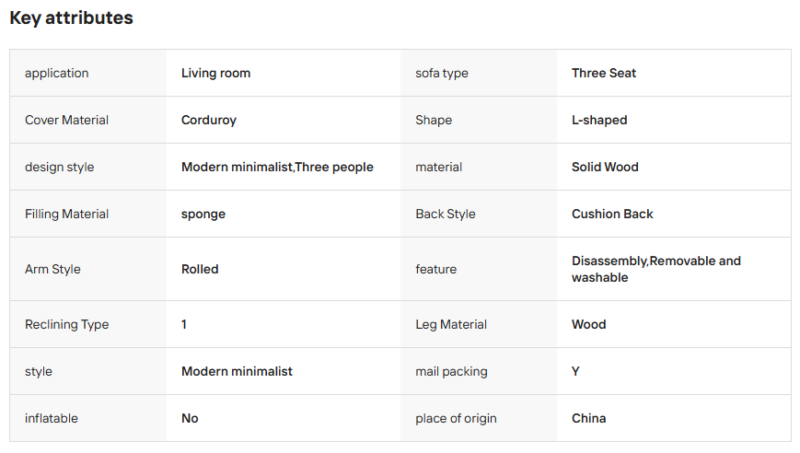Select the Modern minimalist,Three people design style

pyautogui.click(x=277, y=167)
